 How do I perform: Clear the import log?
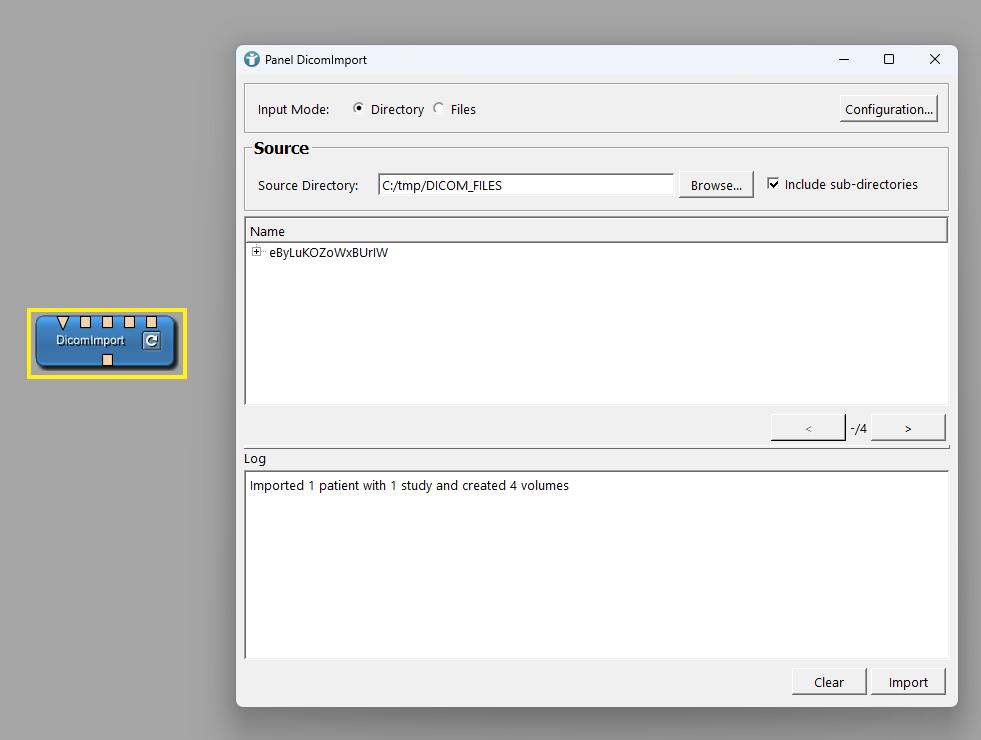[x=829, y=682]
